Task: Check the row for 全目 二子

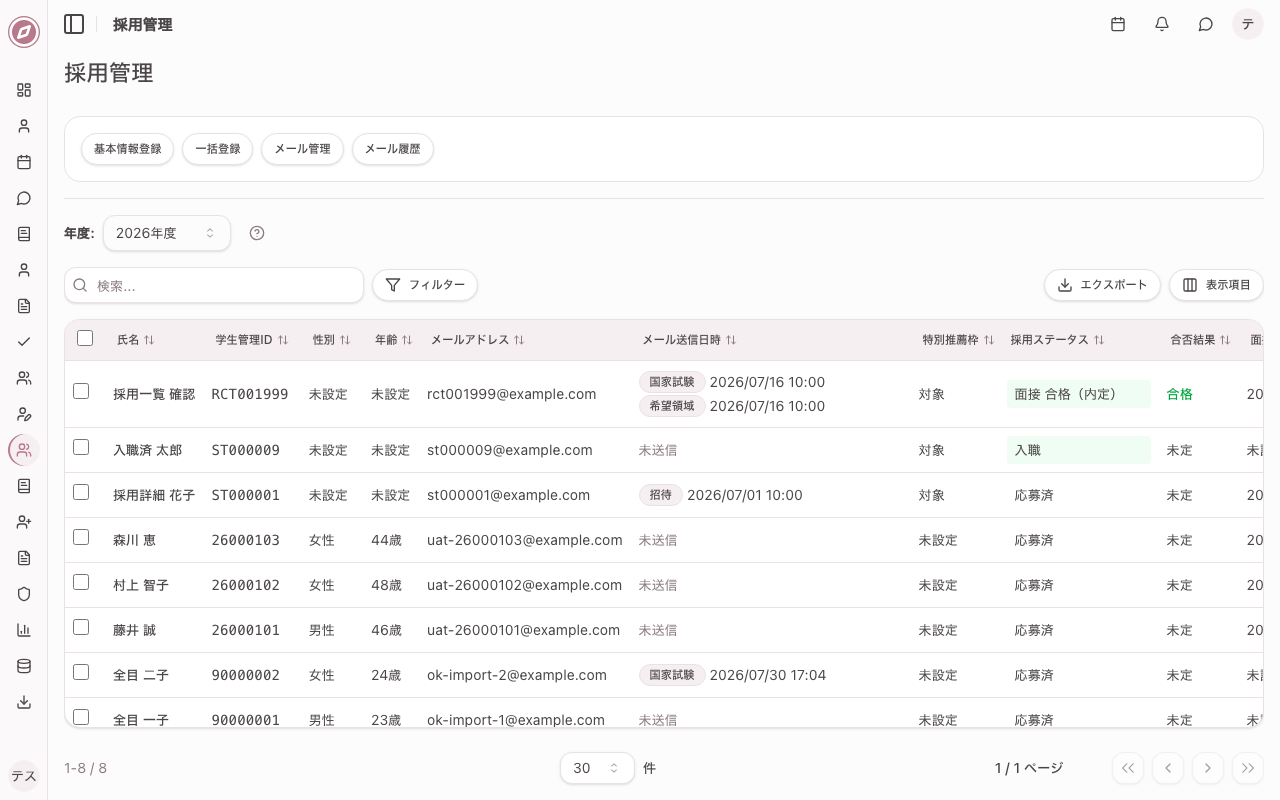Action: click(81, 672)
